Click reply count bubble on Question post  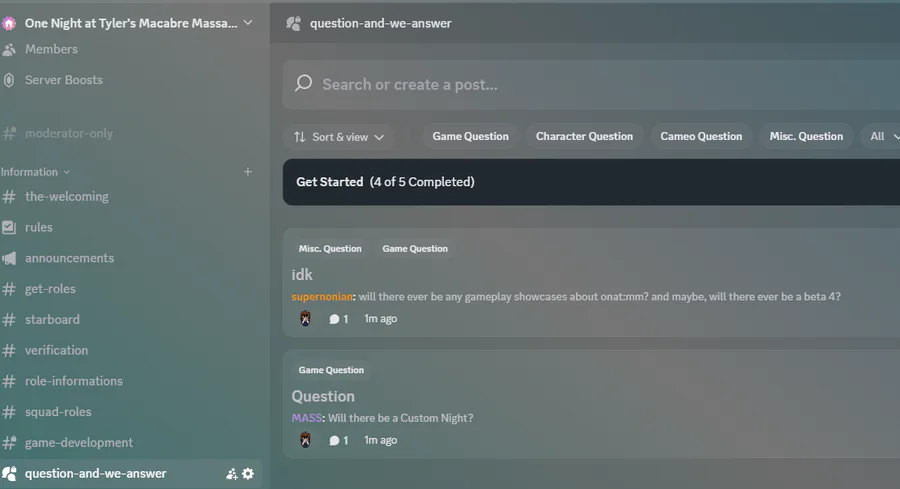339,441
